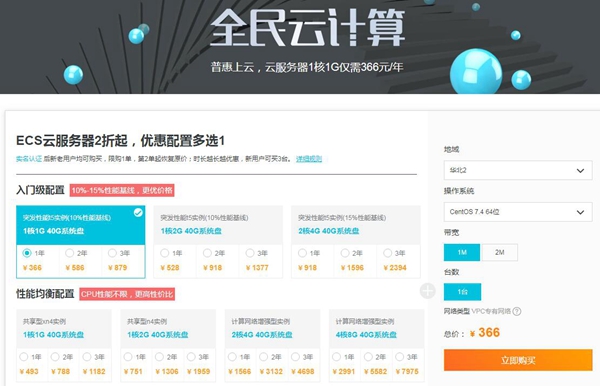
Task: Select 1年 for 计算网络增强型 4核8G at ¥2991
Action: click(x=336, y=357)
